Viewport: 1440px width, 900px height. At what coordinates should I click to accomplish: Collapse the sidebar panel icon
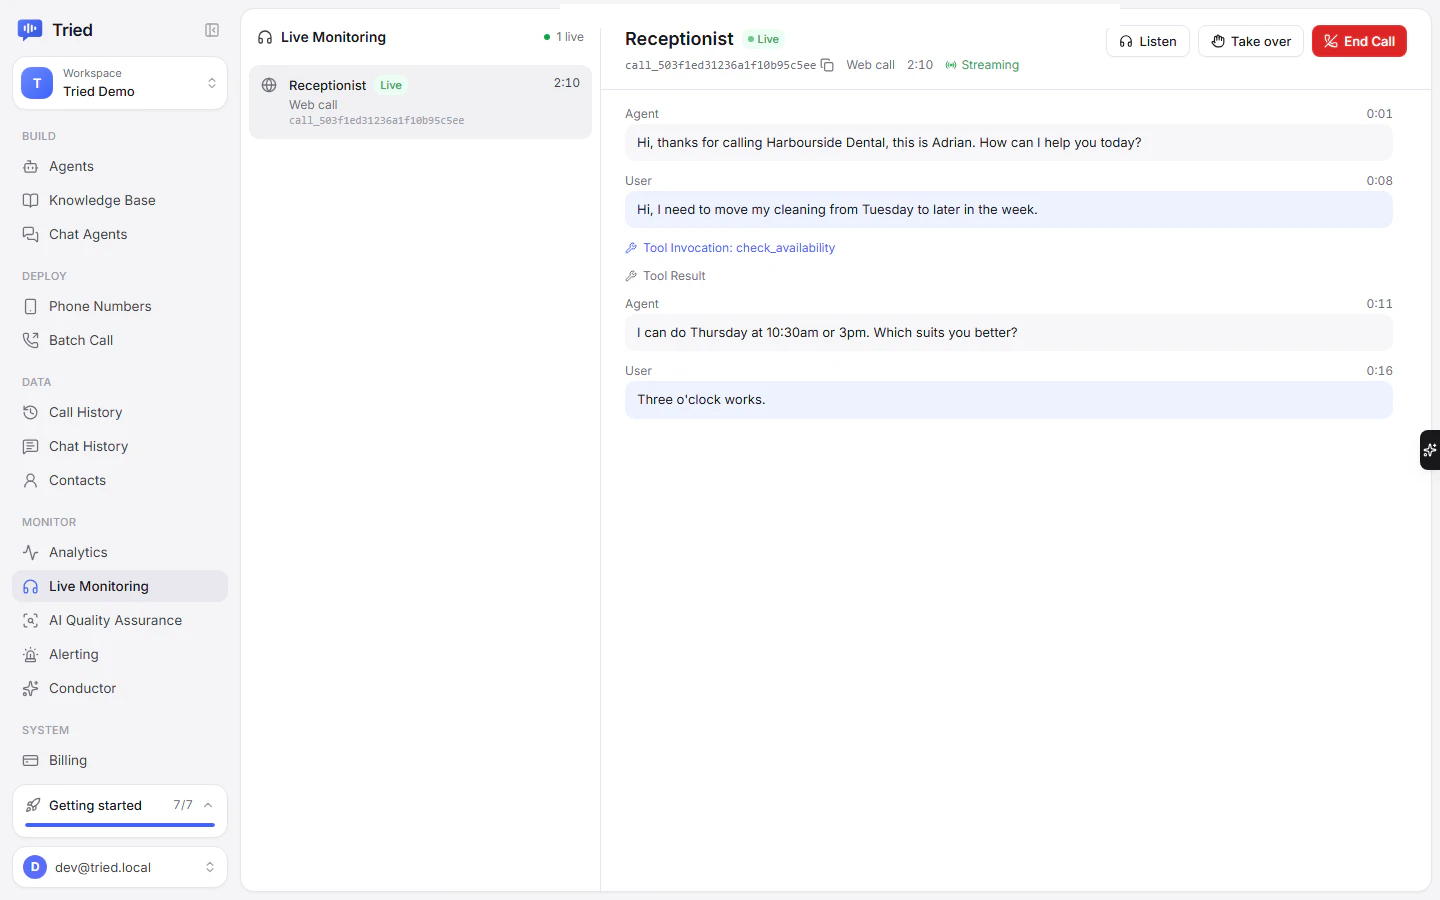(212, 30)
